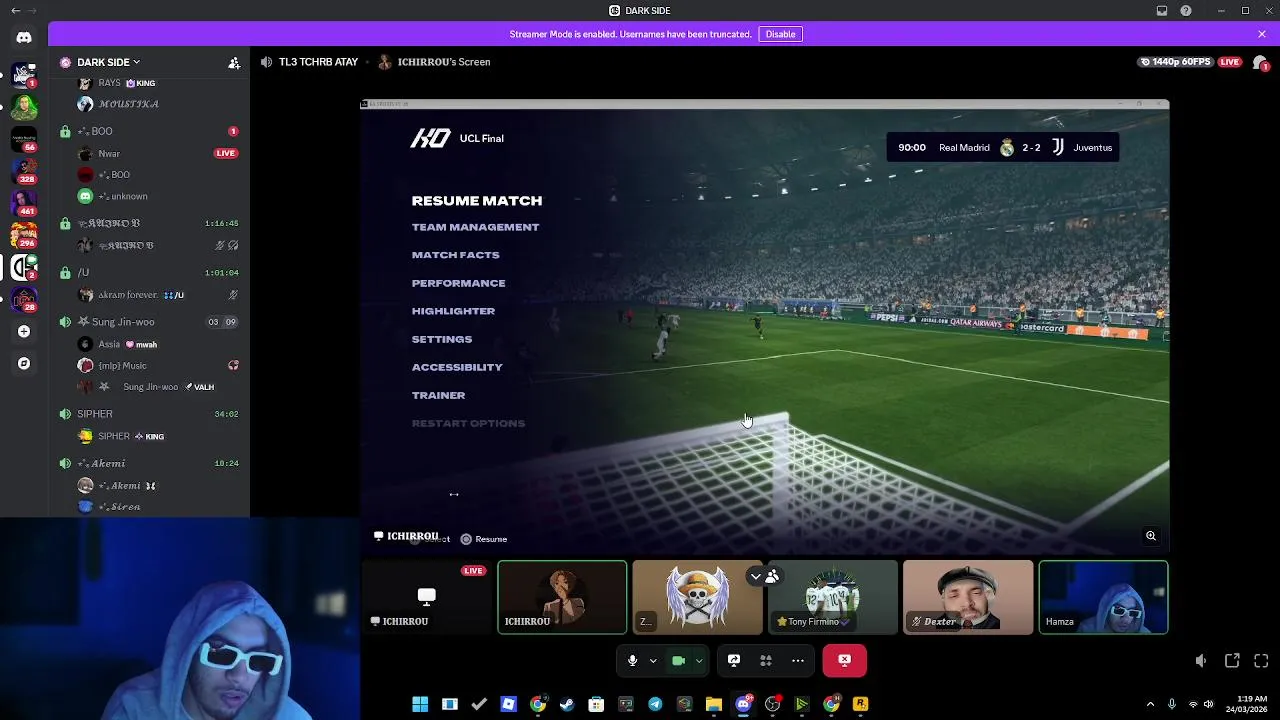Open more options ellipsis in call controls
The image size is (1280, 720).
coord(798,660)
